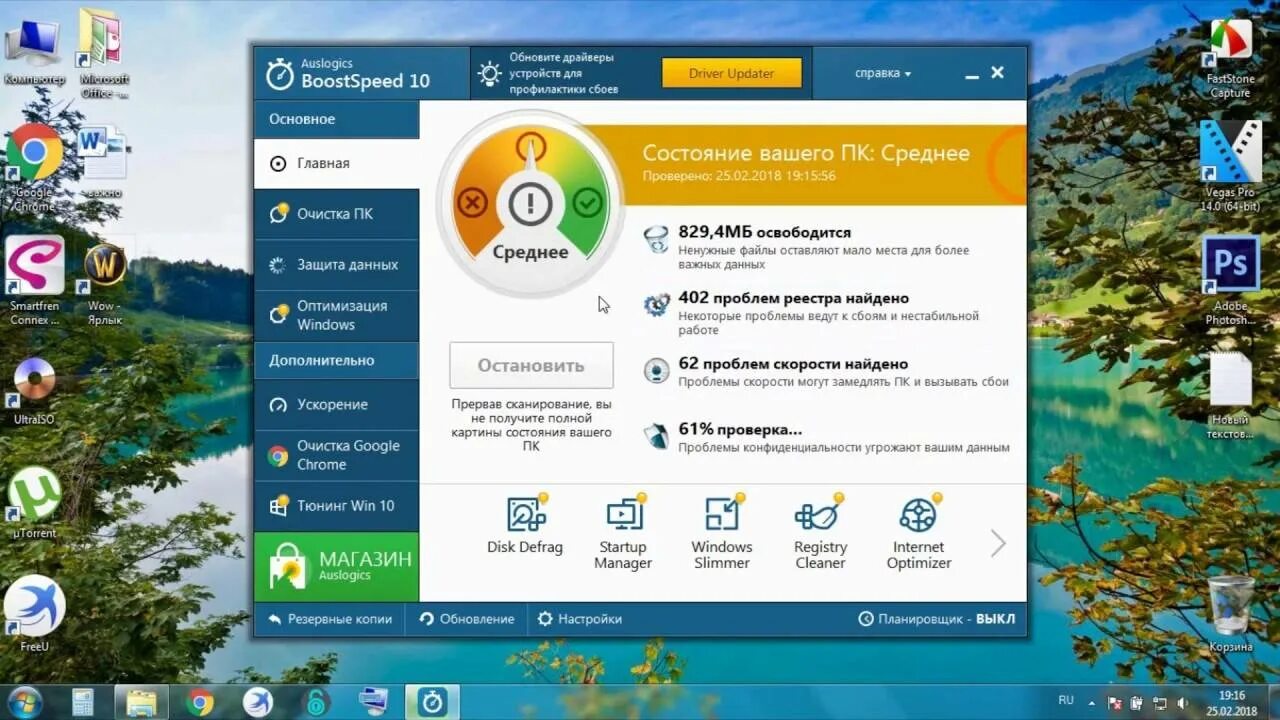Click the red X gauge indicator

coord(471,204)
